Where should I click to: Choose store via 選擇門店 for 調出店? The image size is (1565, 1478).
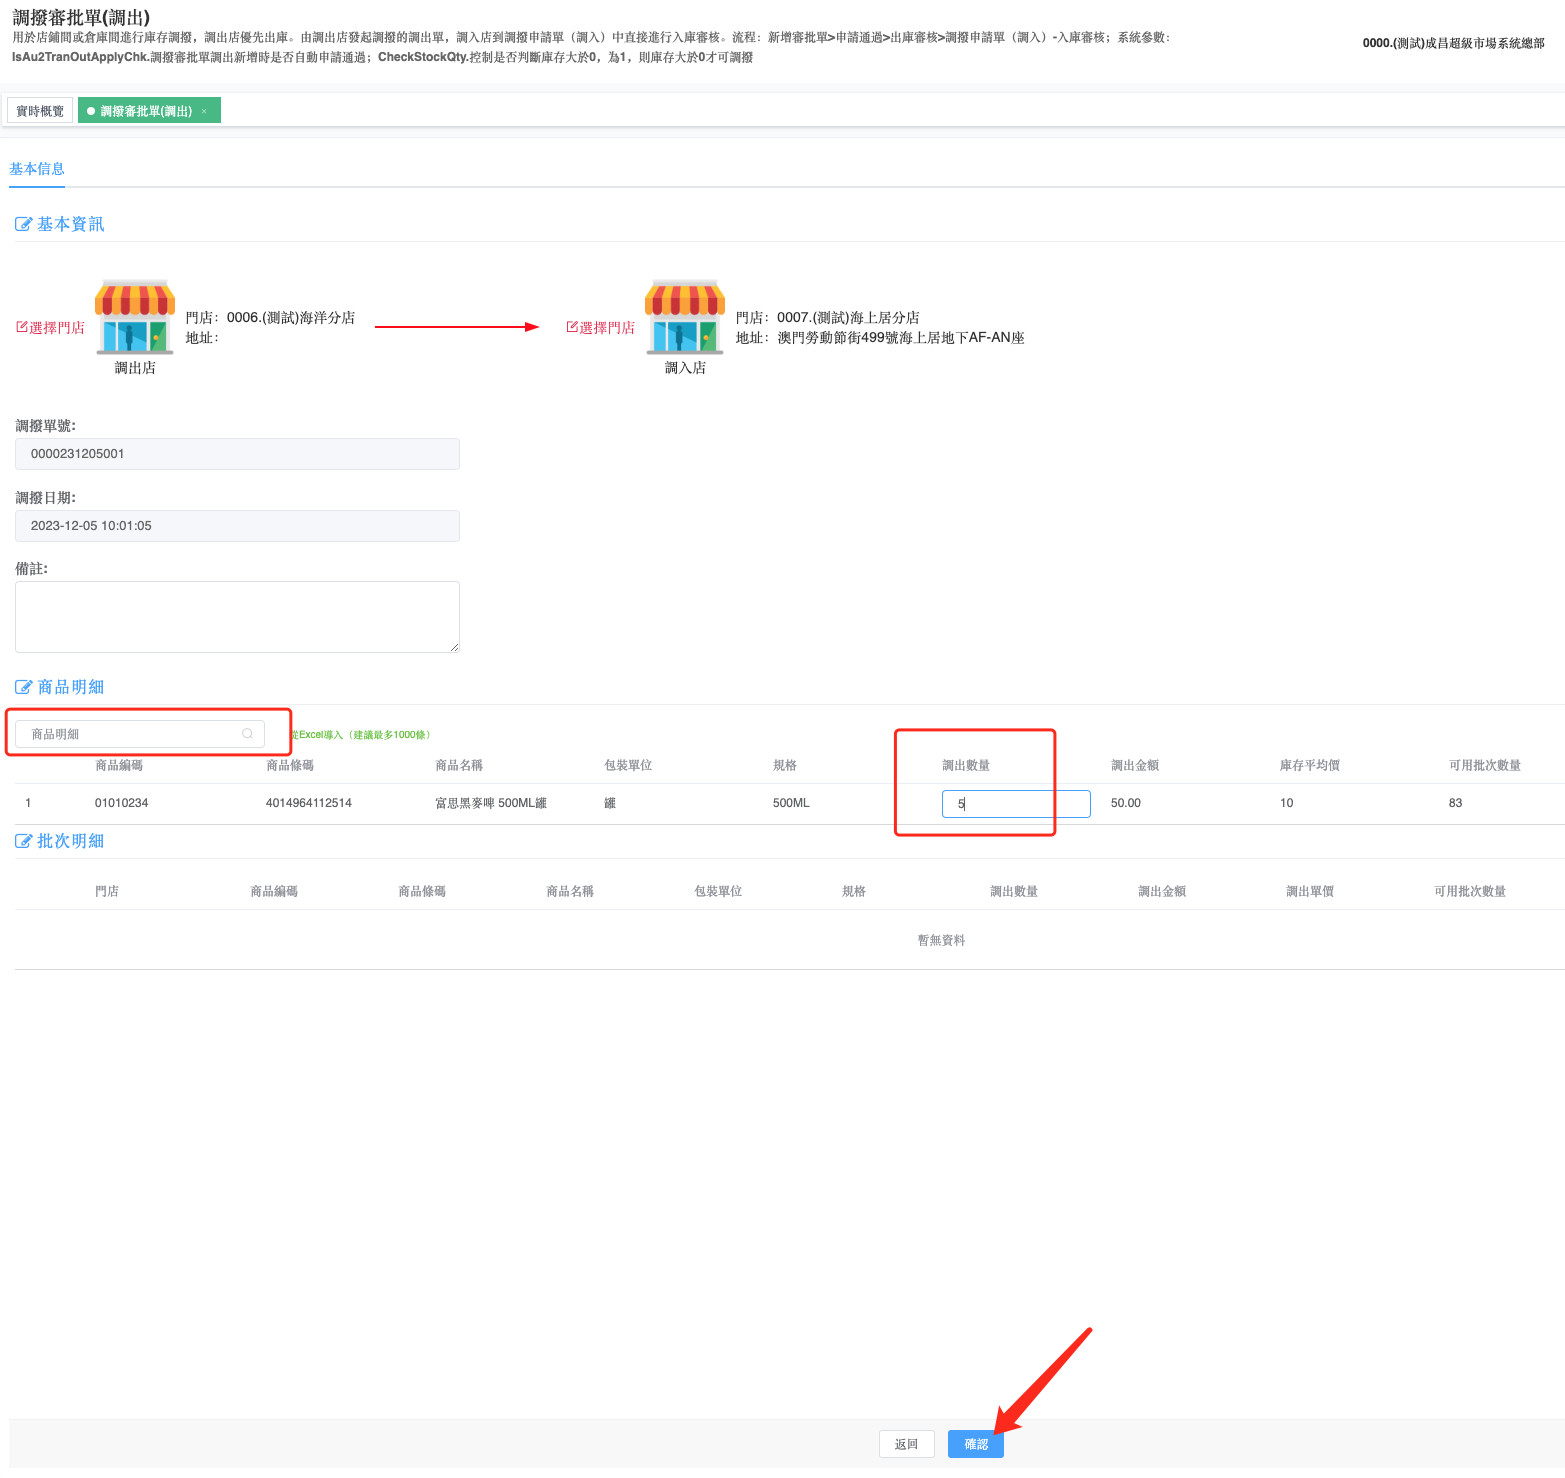point(51,328)
